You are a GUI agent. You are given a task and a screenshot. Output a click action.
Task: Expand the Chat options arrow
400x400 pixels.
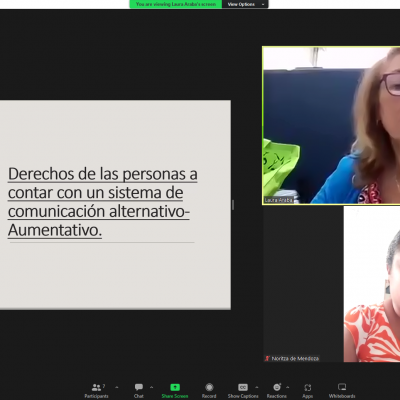point(152,387)
